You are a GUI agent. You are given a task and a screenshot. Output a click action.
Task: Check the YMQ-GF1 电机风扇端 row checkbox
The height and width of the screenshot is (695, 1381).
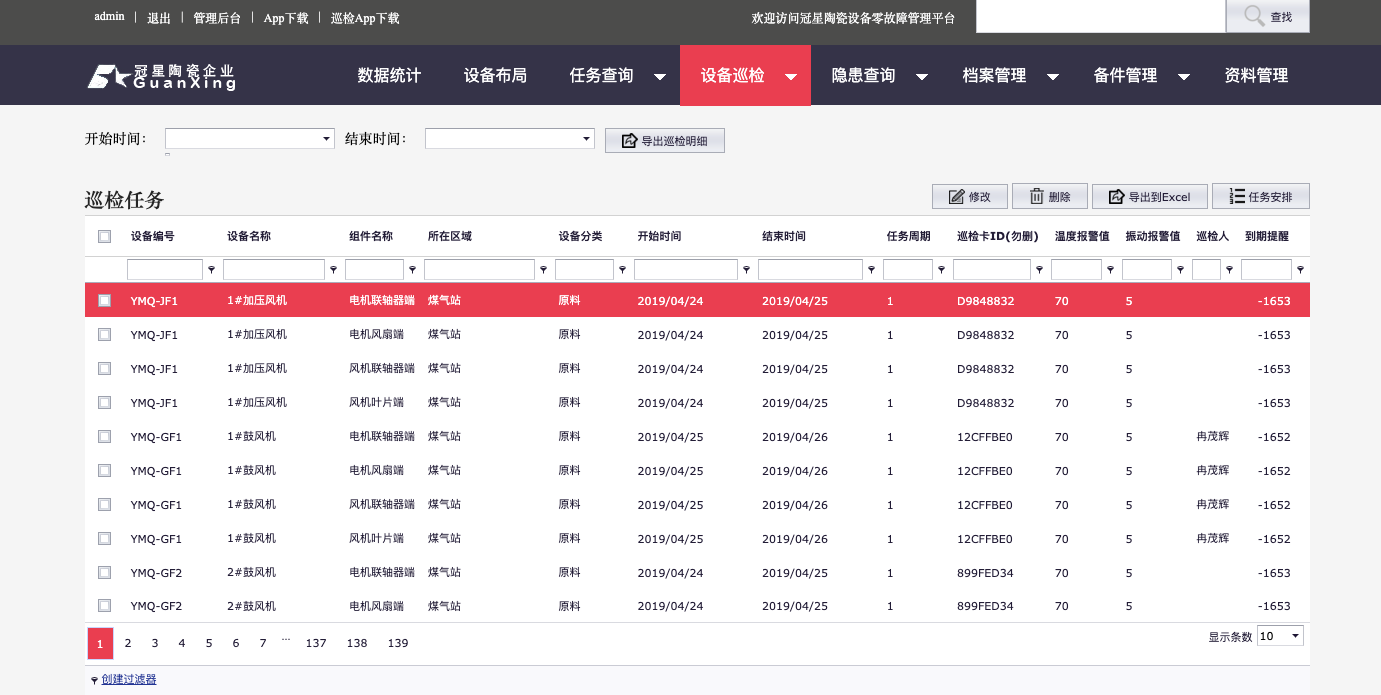pos(104,471)
